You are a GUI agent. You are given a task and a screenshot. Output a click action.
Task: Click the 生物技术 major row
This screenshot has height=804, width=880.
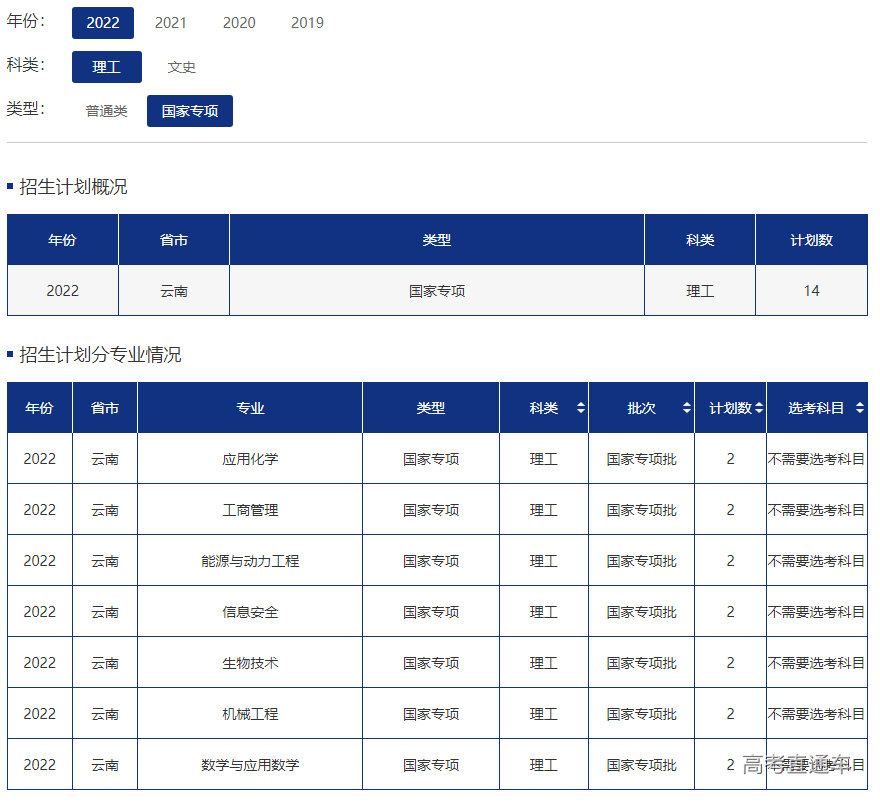tap(250, 663)
